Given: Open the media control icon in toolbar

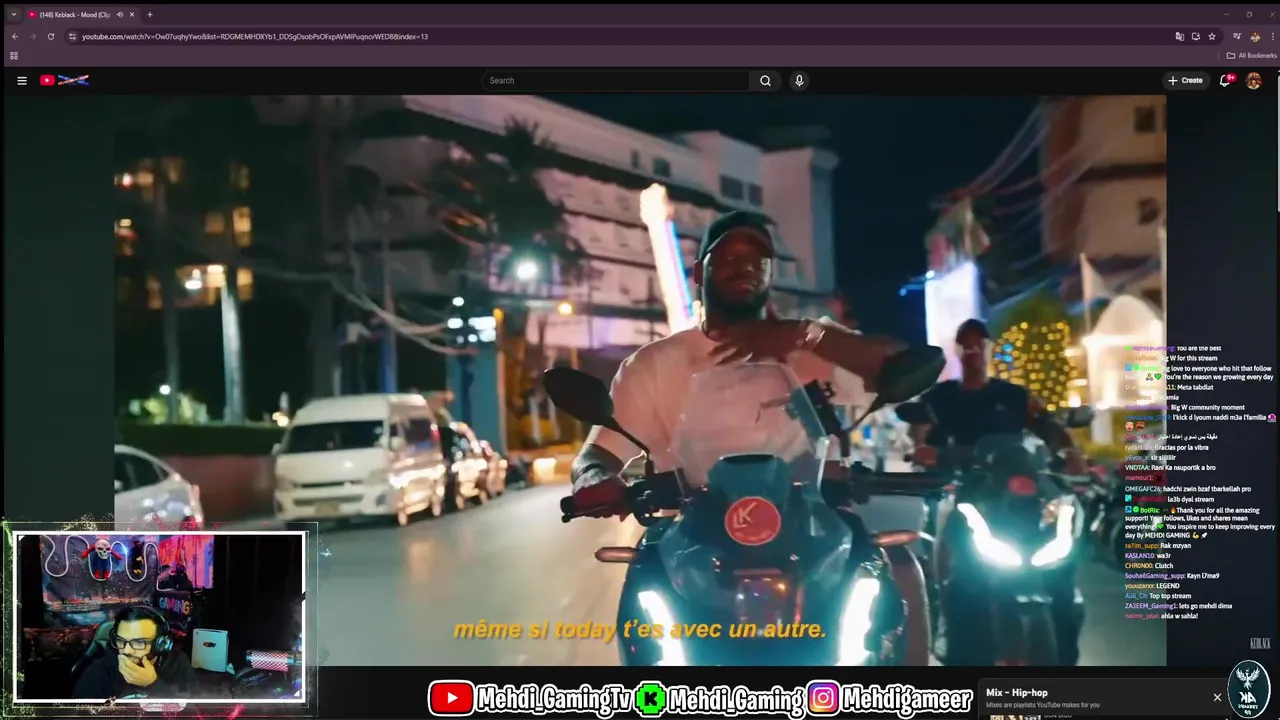Looking at the screenshot, I should tap(1237, 36).
